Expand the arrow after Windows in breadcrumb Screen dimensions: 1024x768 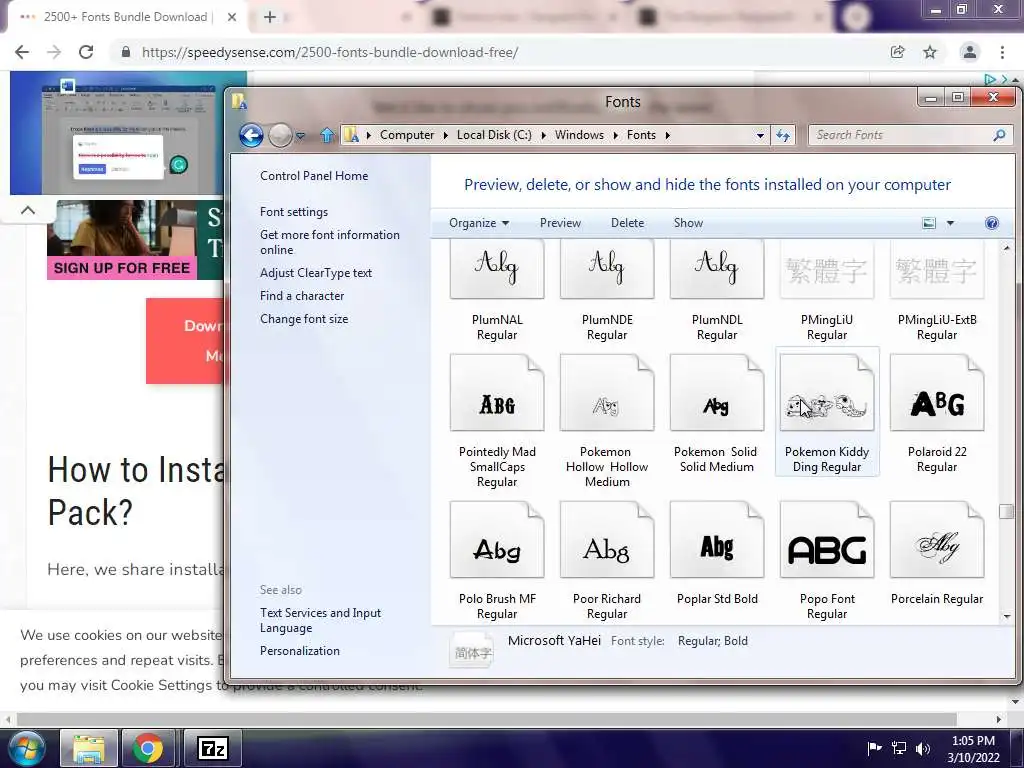(x=615, y=135)
